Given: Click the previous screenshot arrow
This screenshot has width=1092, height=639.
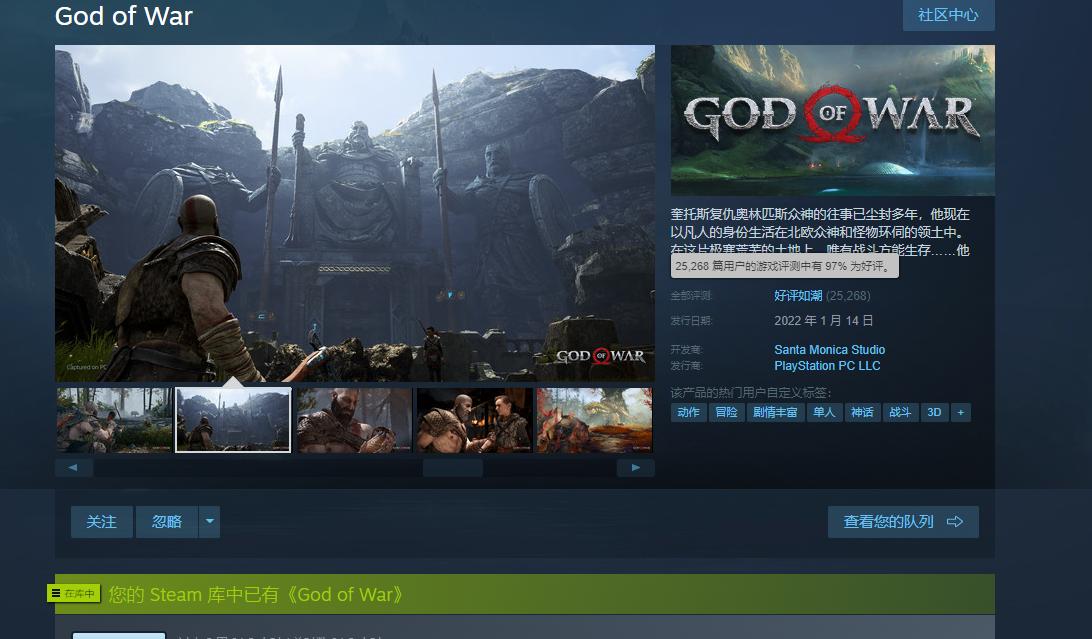Looking at the screenshot, I should (x=74, y=466).
